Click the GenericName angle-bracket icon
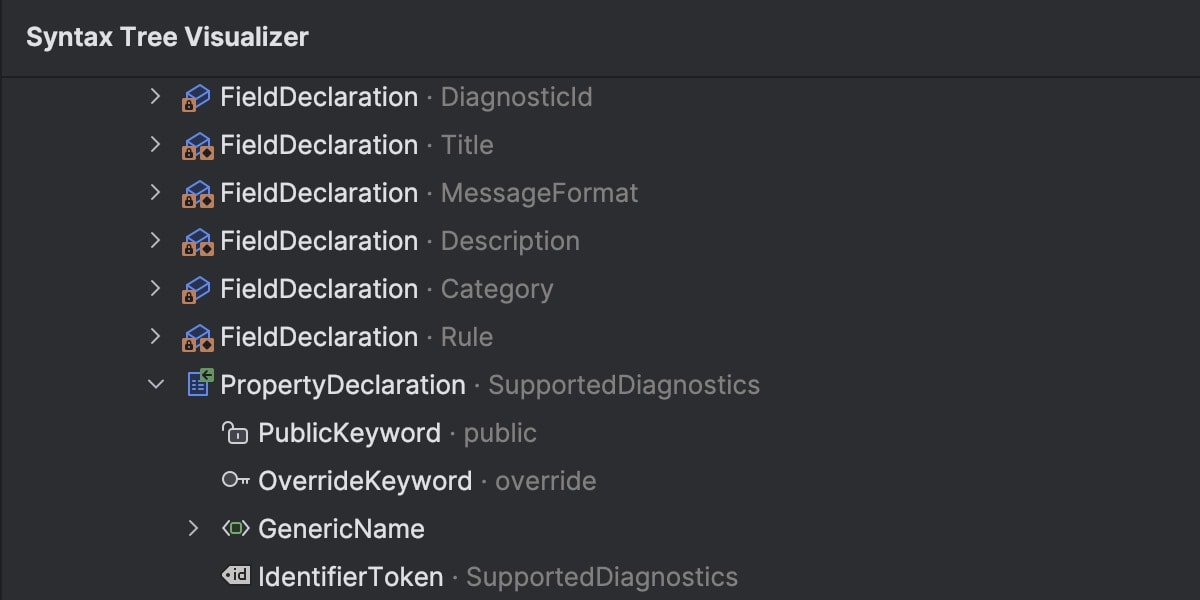1200x600 pixels. pos(235,529)
